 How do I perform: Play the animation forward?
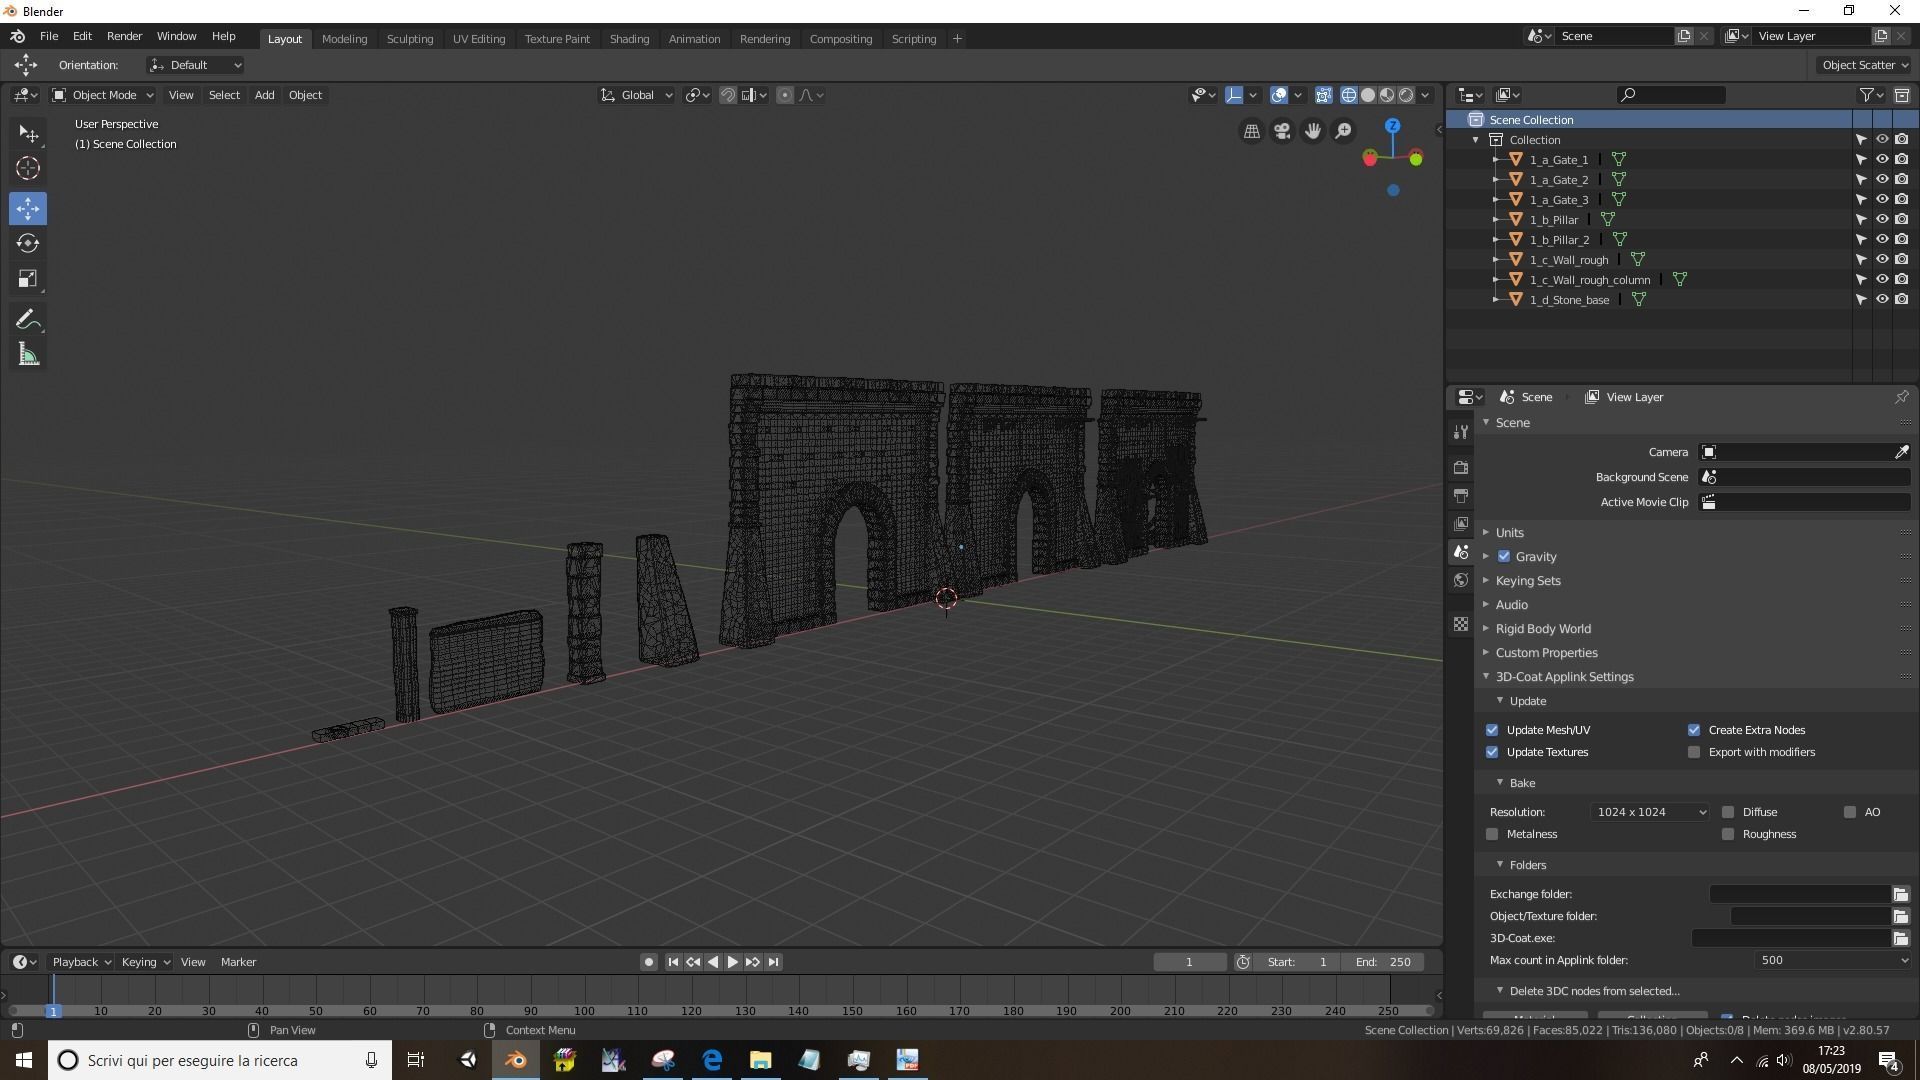click(733, 962)
